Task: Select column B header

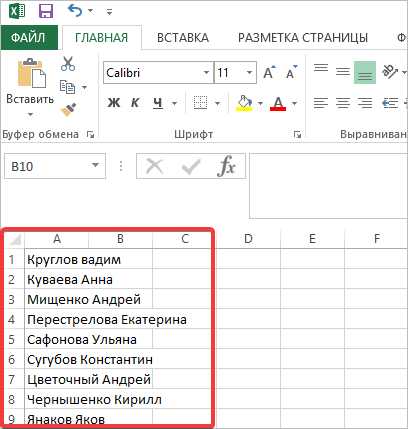Action: pyautogui.click(x=120, y=239)
